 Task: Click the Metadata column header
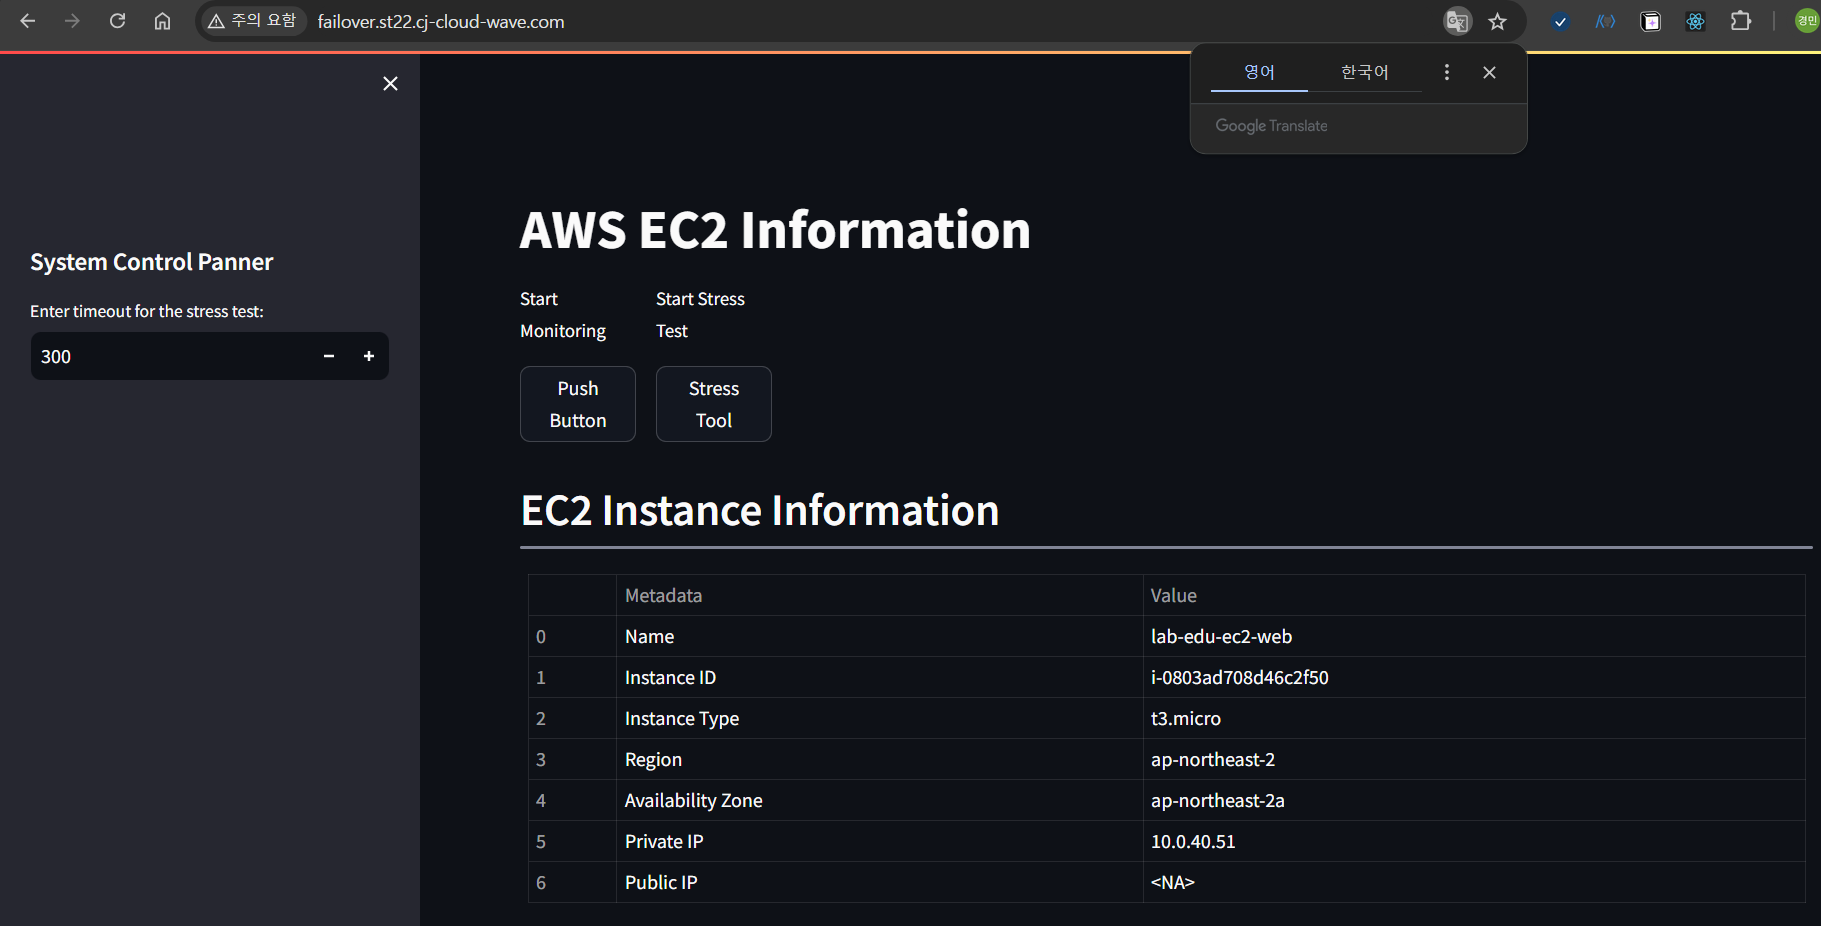880,595
